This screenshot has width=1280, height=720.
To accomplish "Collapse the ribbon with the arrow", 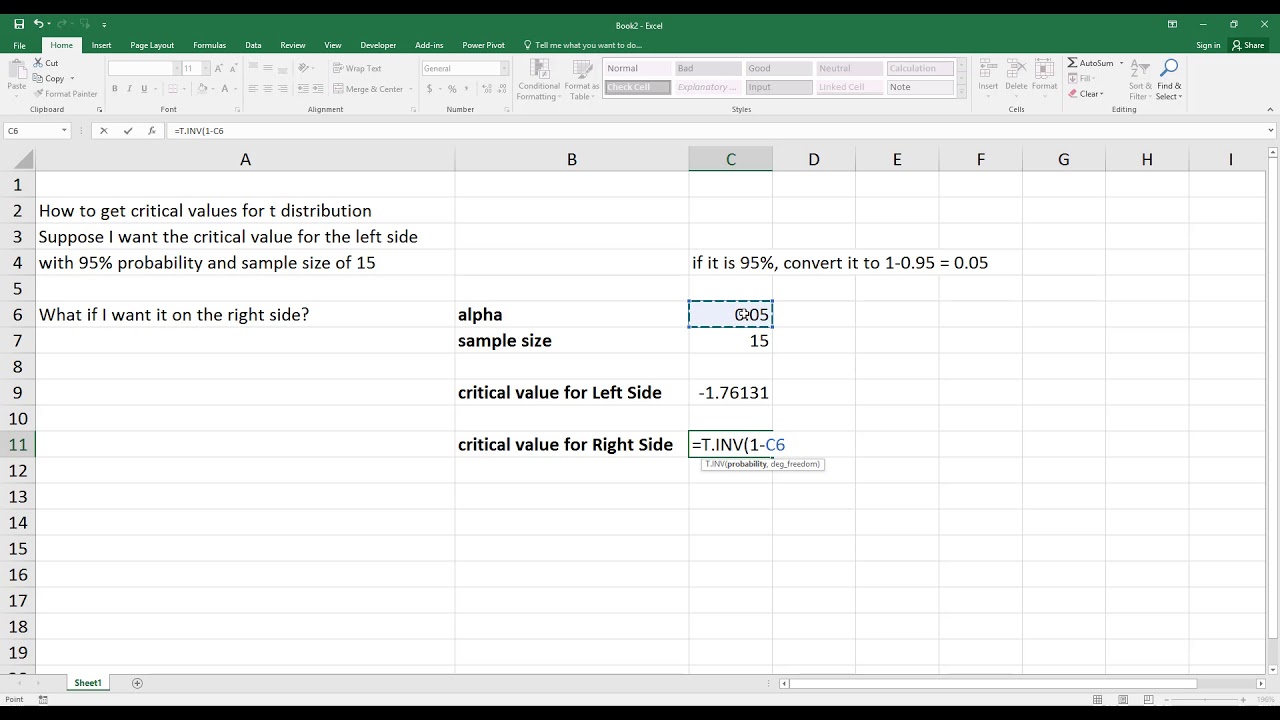I will pyautogui.click(x=1270, y=109).
